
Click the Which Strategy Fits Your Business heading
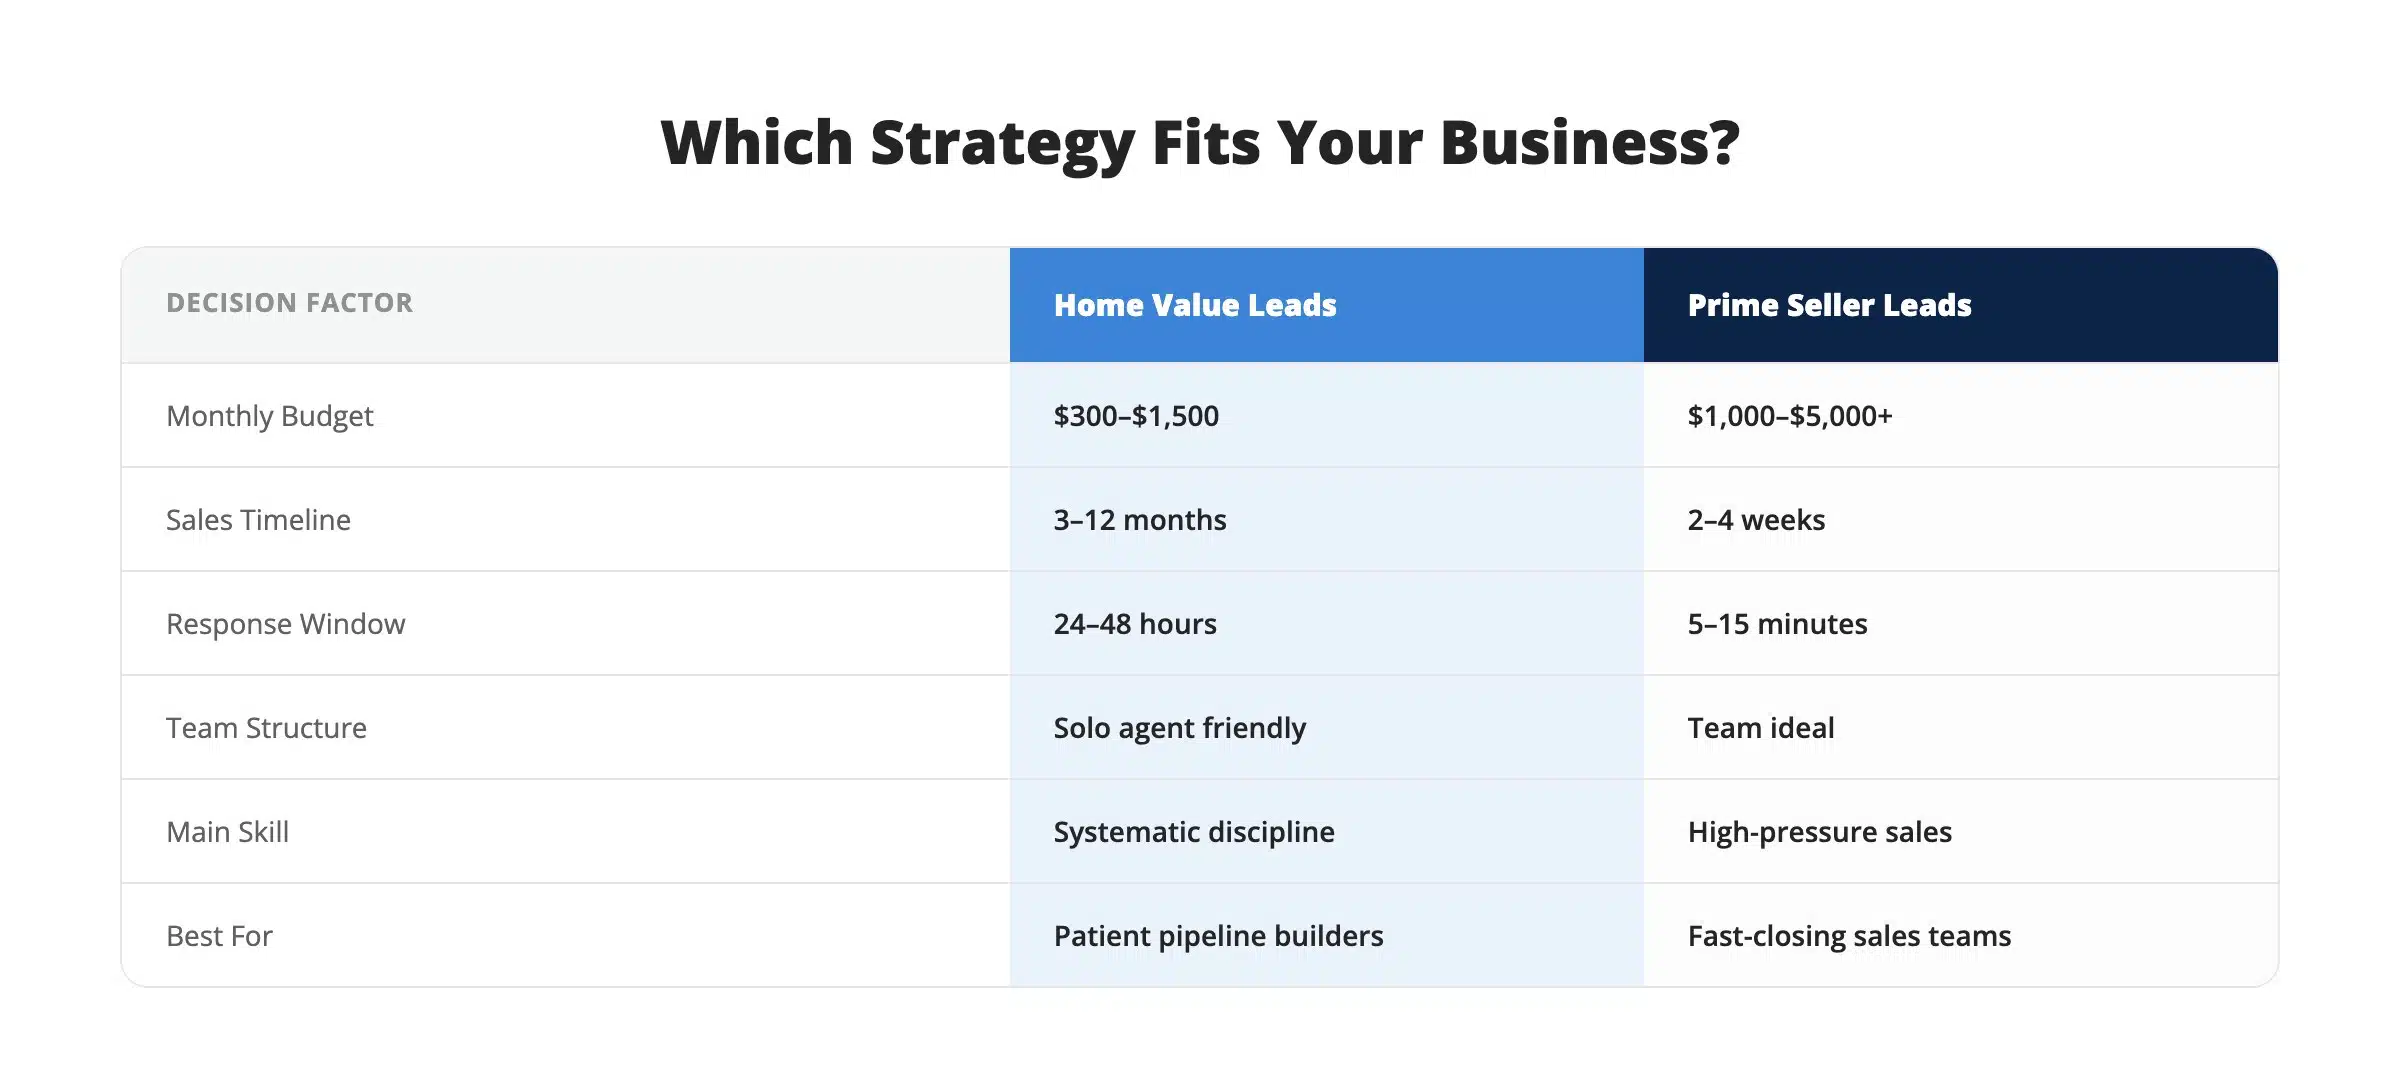coord(1200,143)
